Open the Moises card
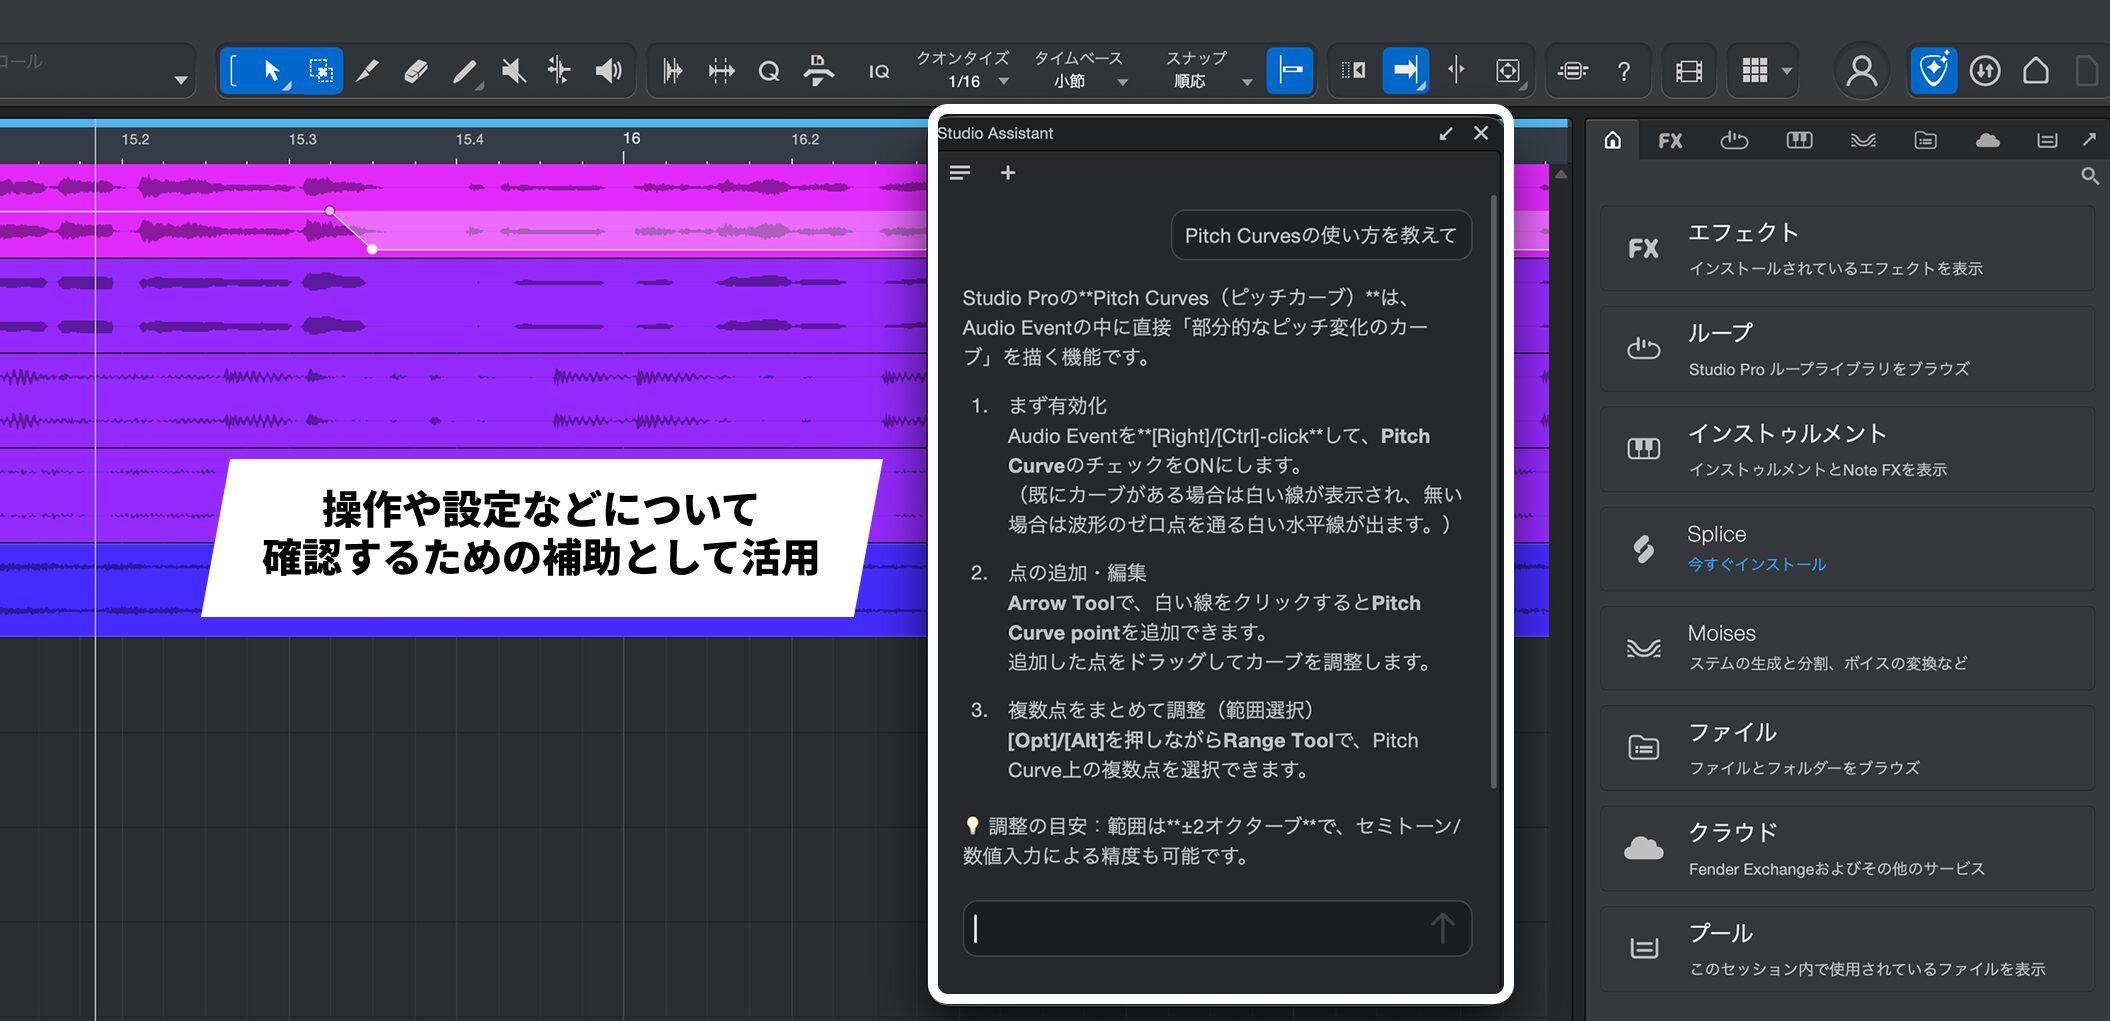The height and width of the screenshot is (1021, 2110). coord(1847,648)
